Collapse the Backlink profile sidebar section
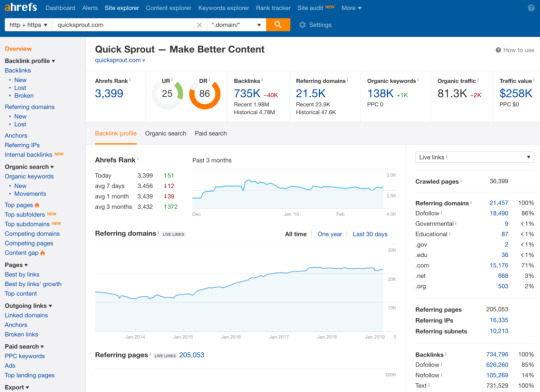The width and height of the screenshot is (540, 392). 30,61
